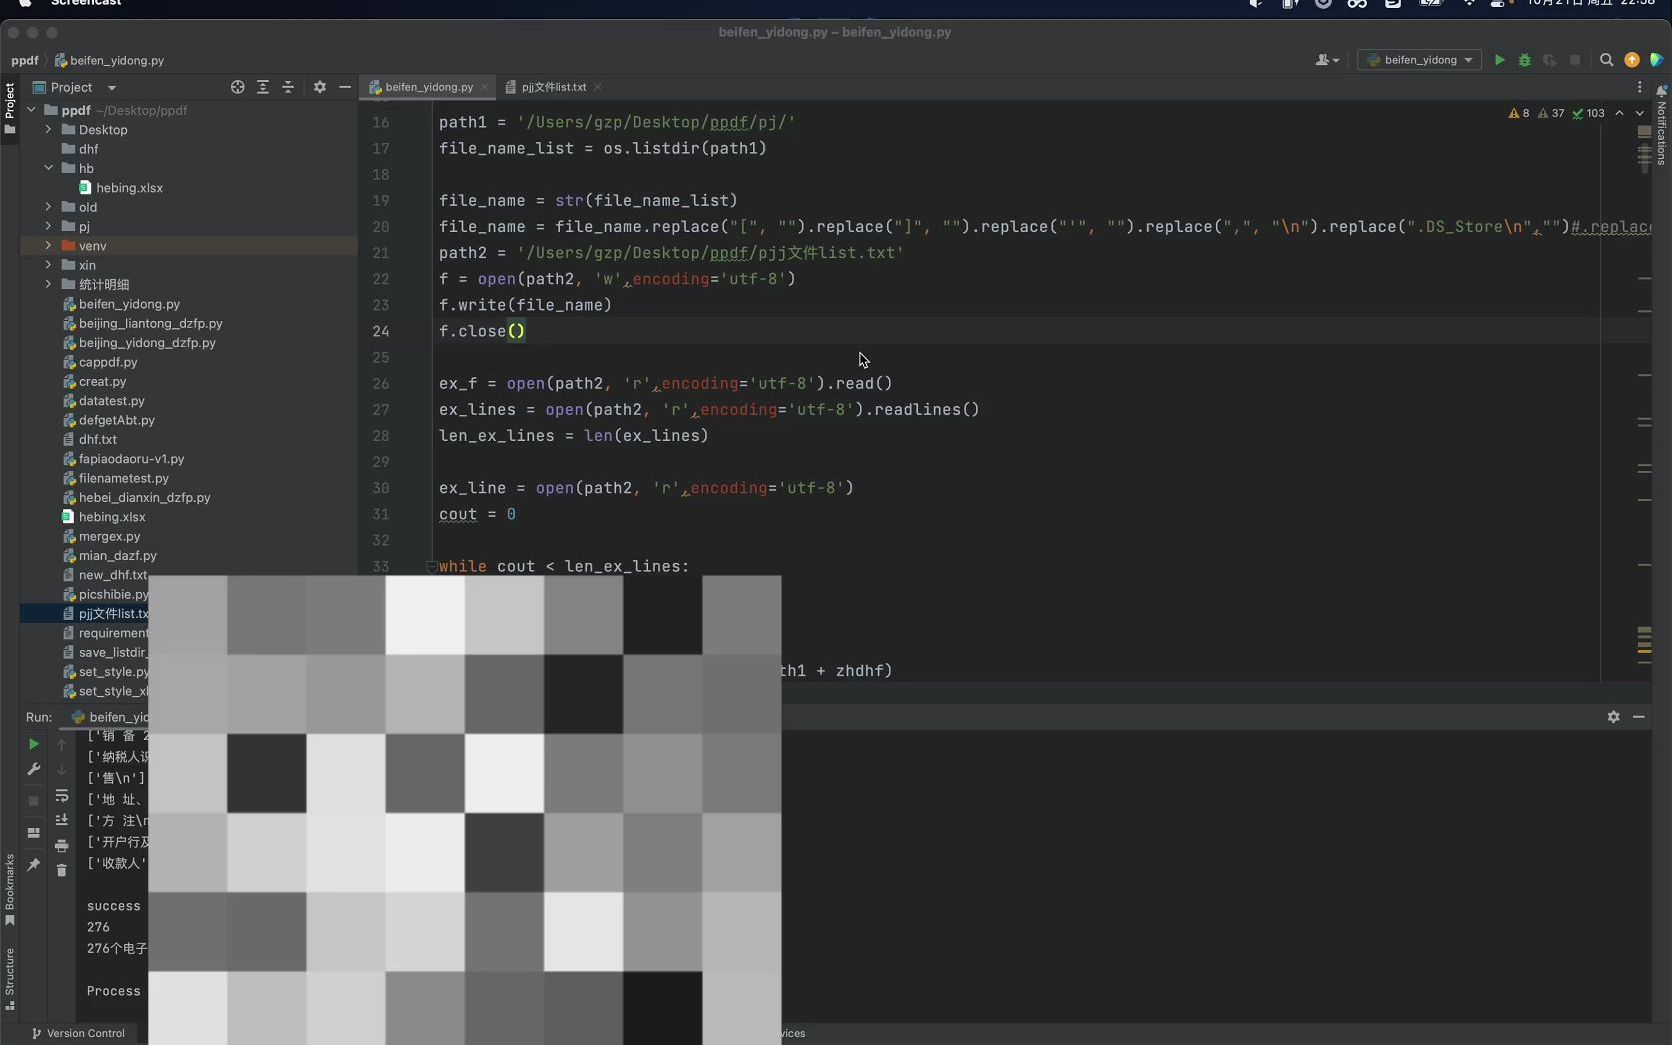This screenshot has height=1045, width=1672.
Task: Open the Structure tool window tab
Action: (10, 979)
